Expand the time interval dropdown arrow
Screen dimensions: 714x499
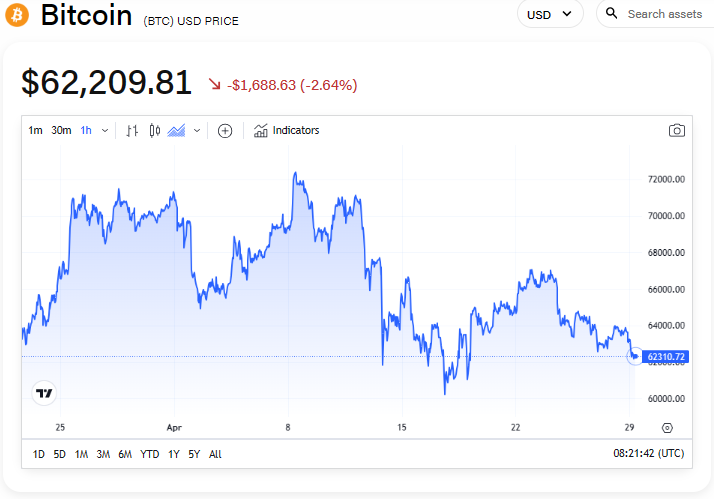coord(105,130)
